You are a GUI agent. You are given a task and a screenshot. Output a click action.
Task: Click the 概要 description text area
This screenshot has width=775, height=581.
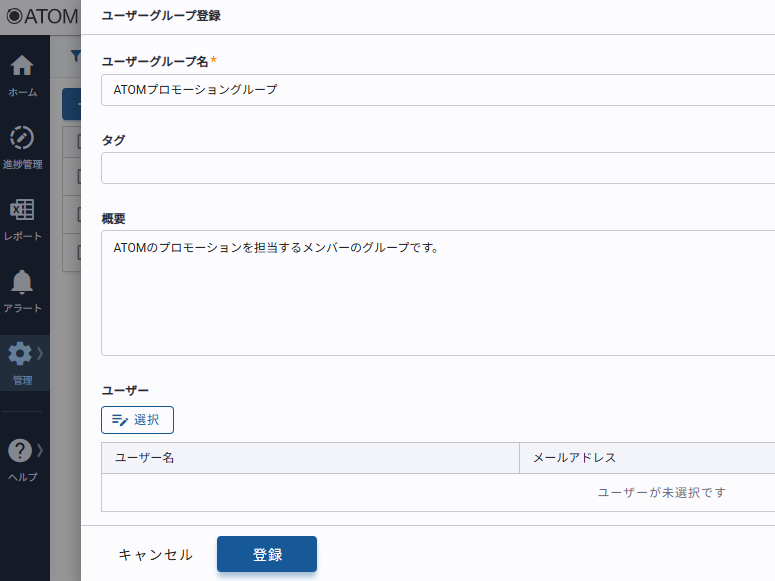[x=438, y=292]
